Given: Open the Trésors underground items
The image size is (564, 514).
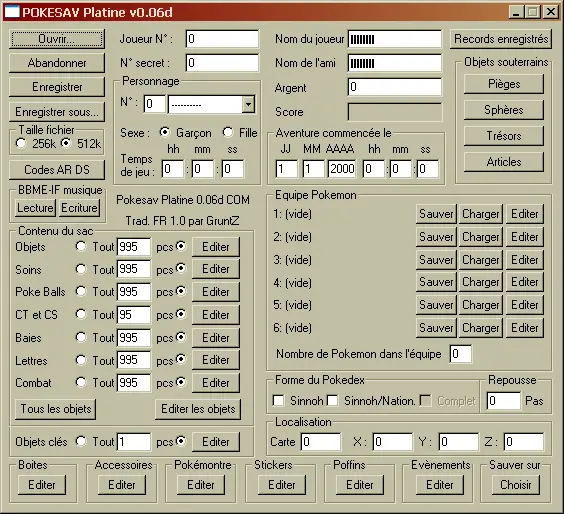Looking at the screenshot, I should [504, 136].
